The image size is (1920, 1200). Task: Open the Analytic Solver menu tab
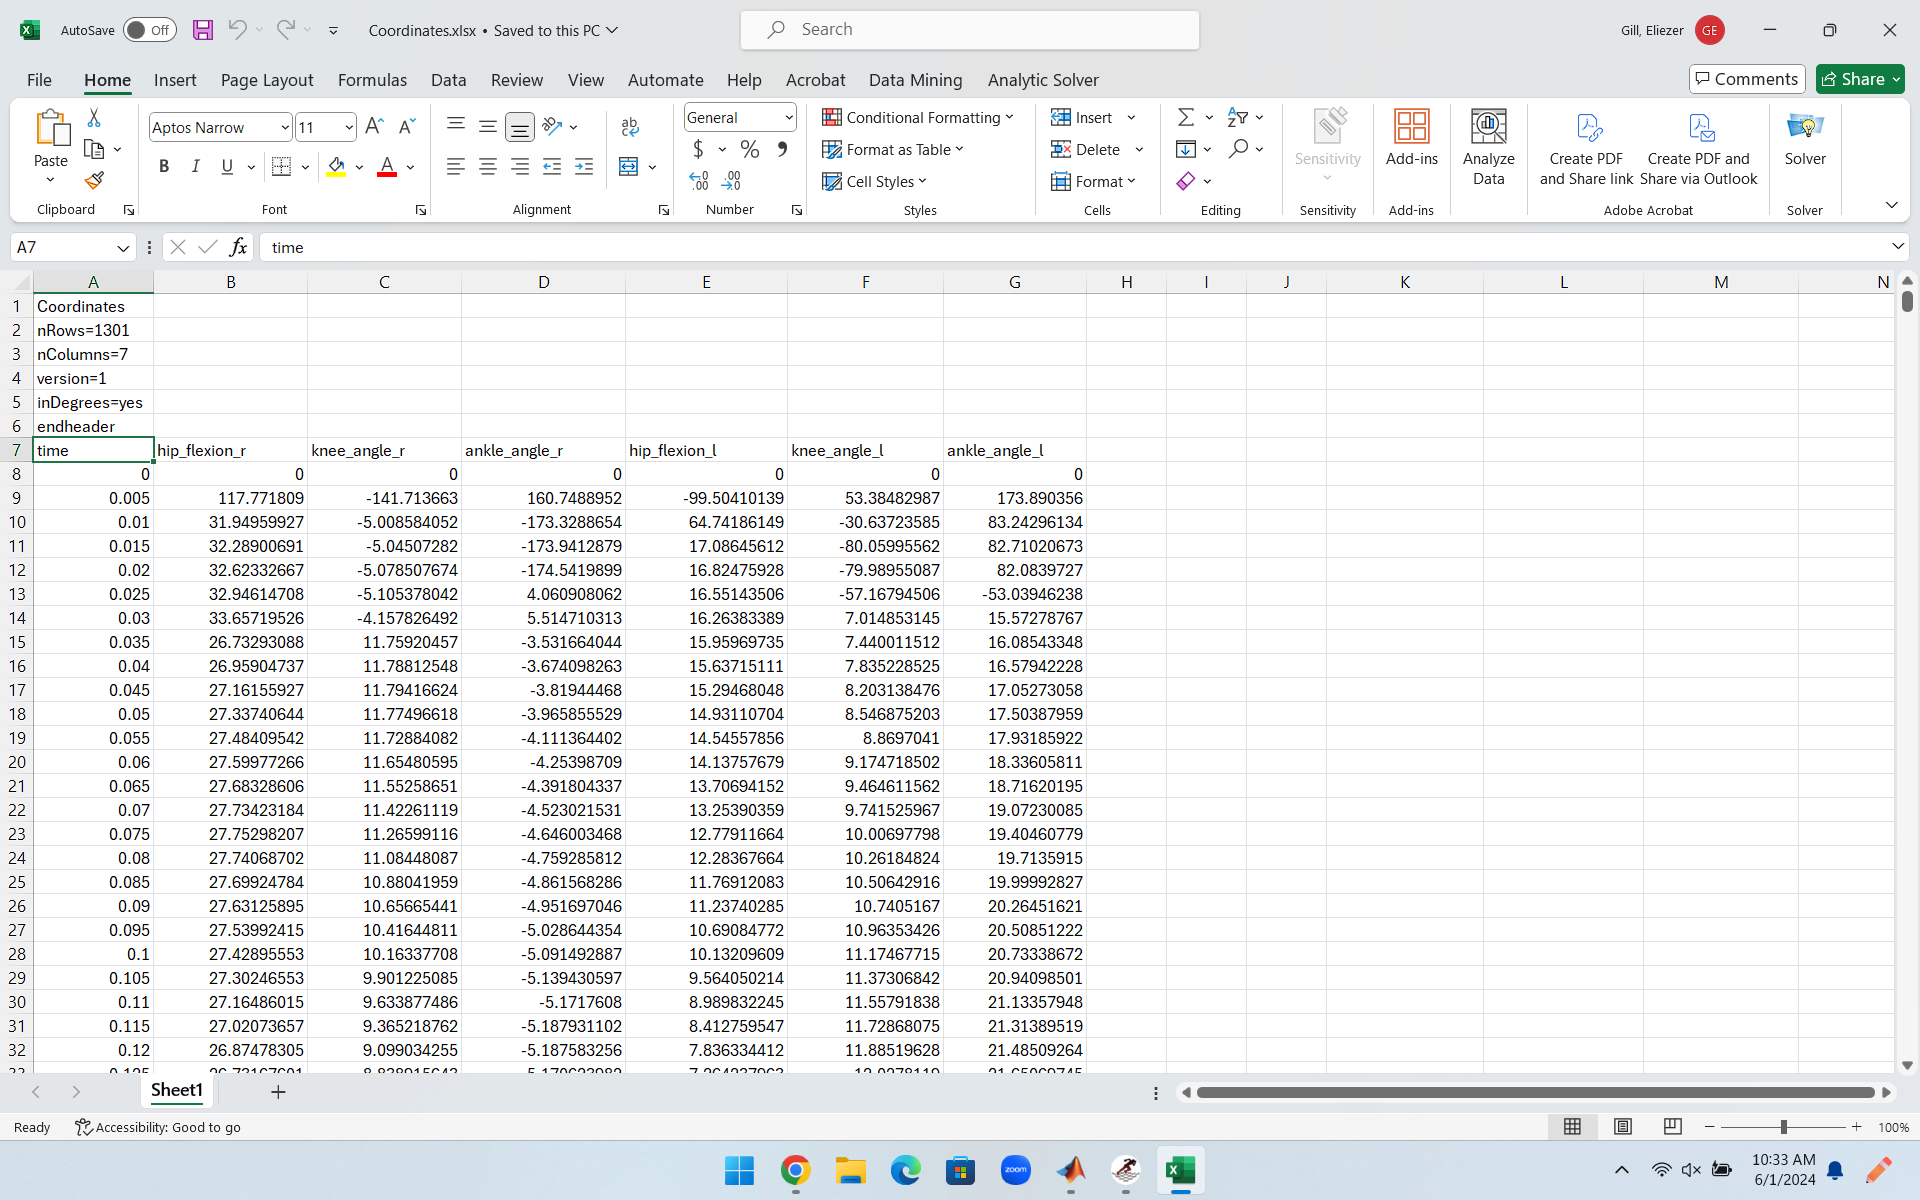pos(1044,79)
